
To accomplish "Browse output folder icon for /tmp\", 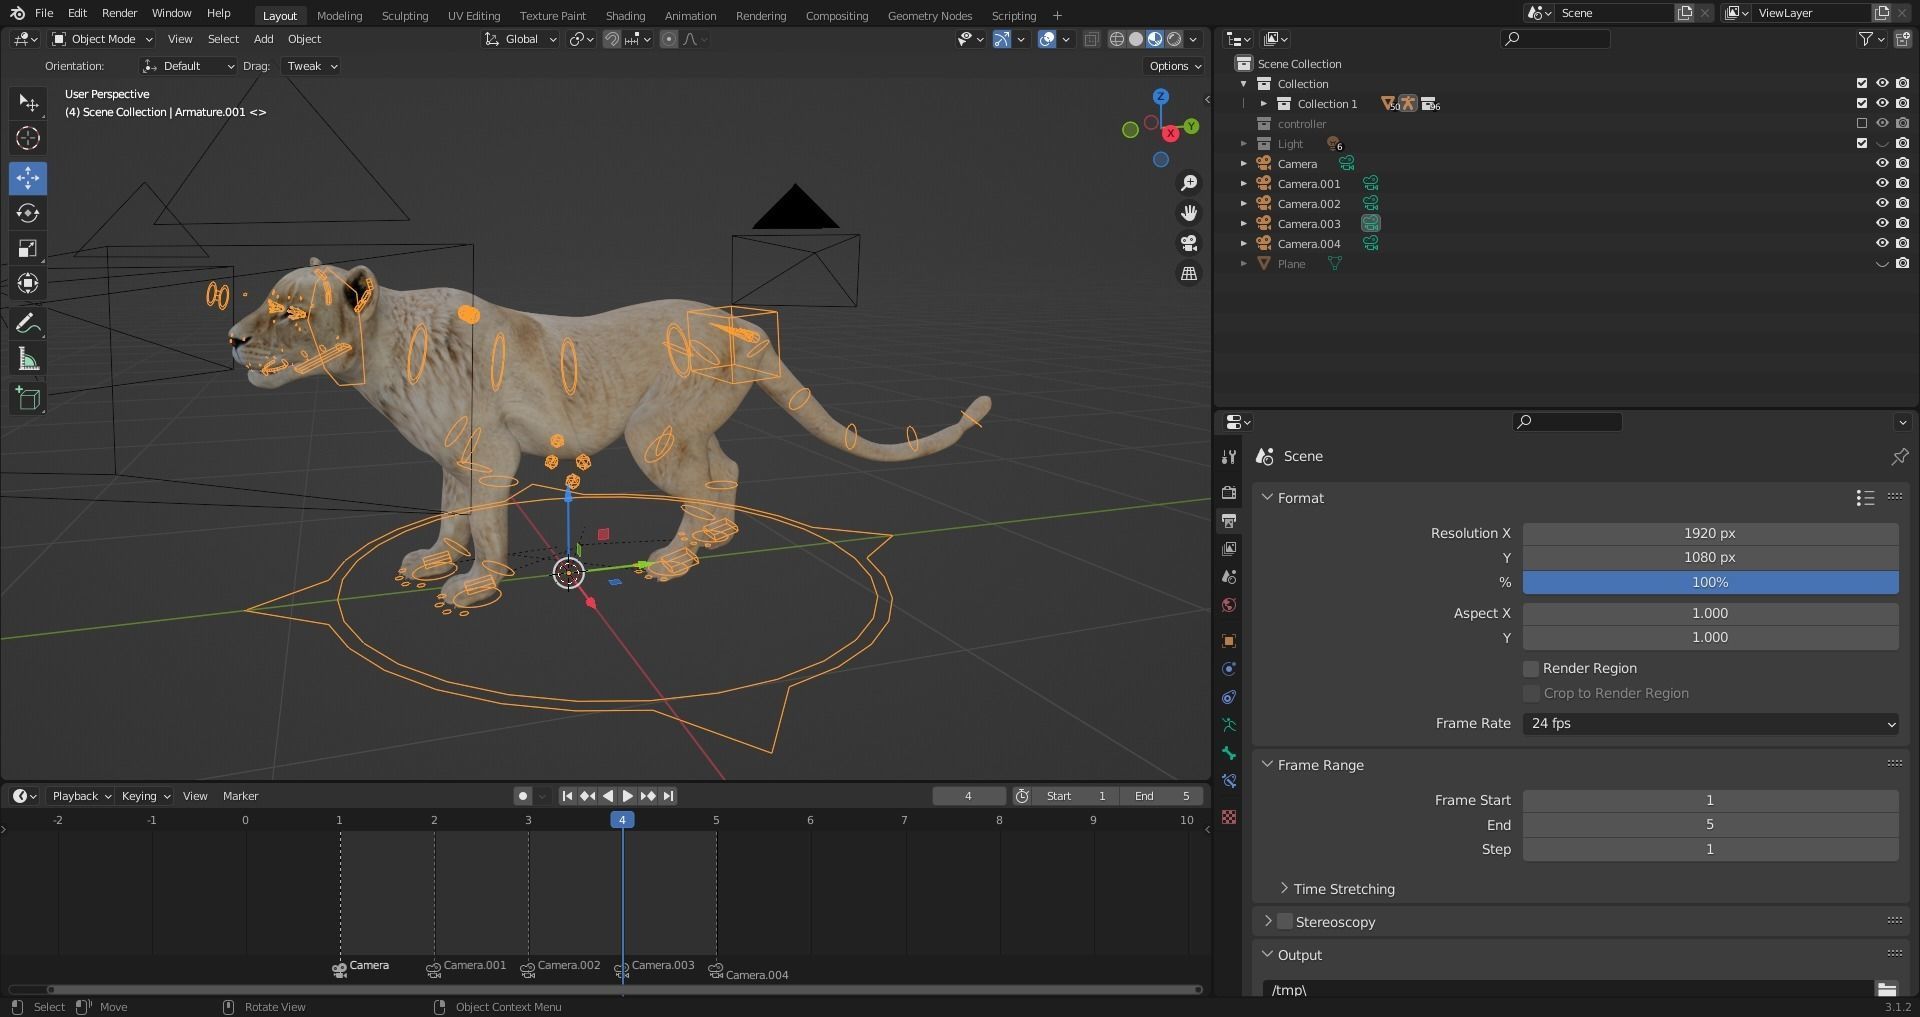I will [x=1886, y=989].
